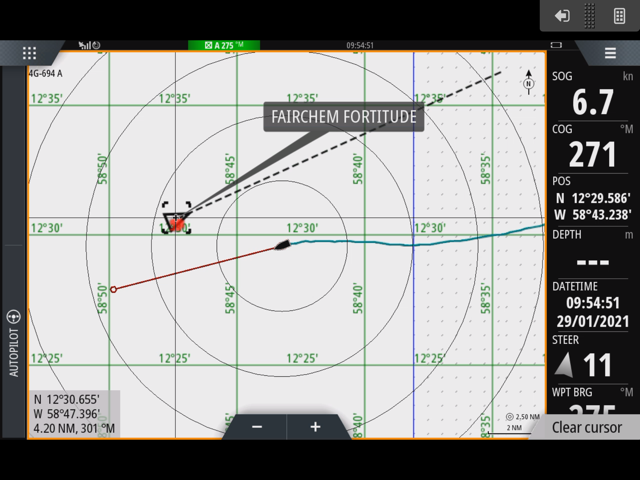Tap the longitude W 58°43.238' value
Screen dimensions: 640x480
click(593, 215)
